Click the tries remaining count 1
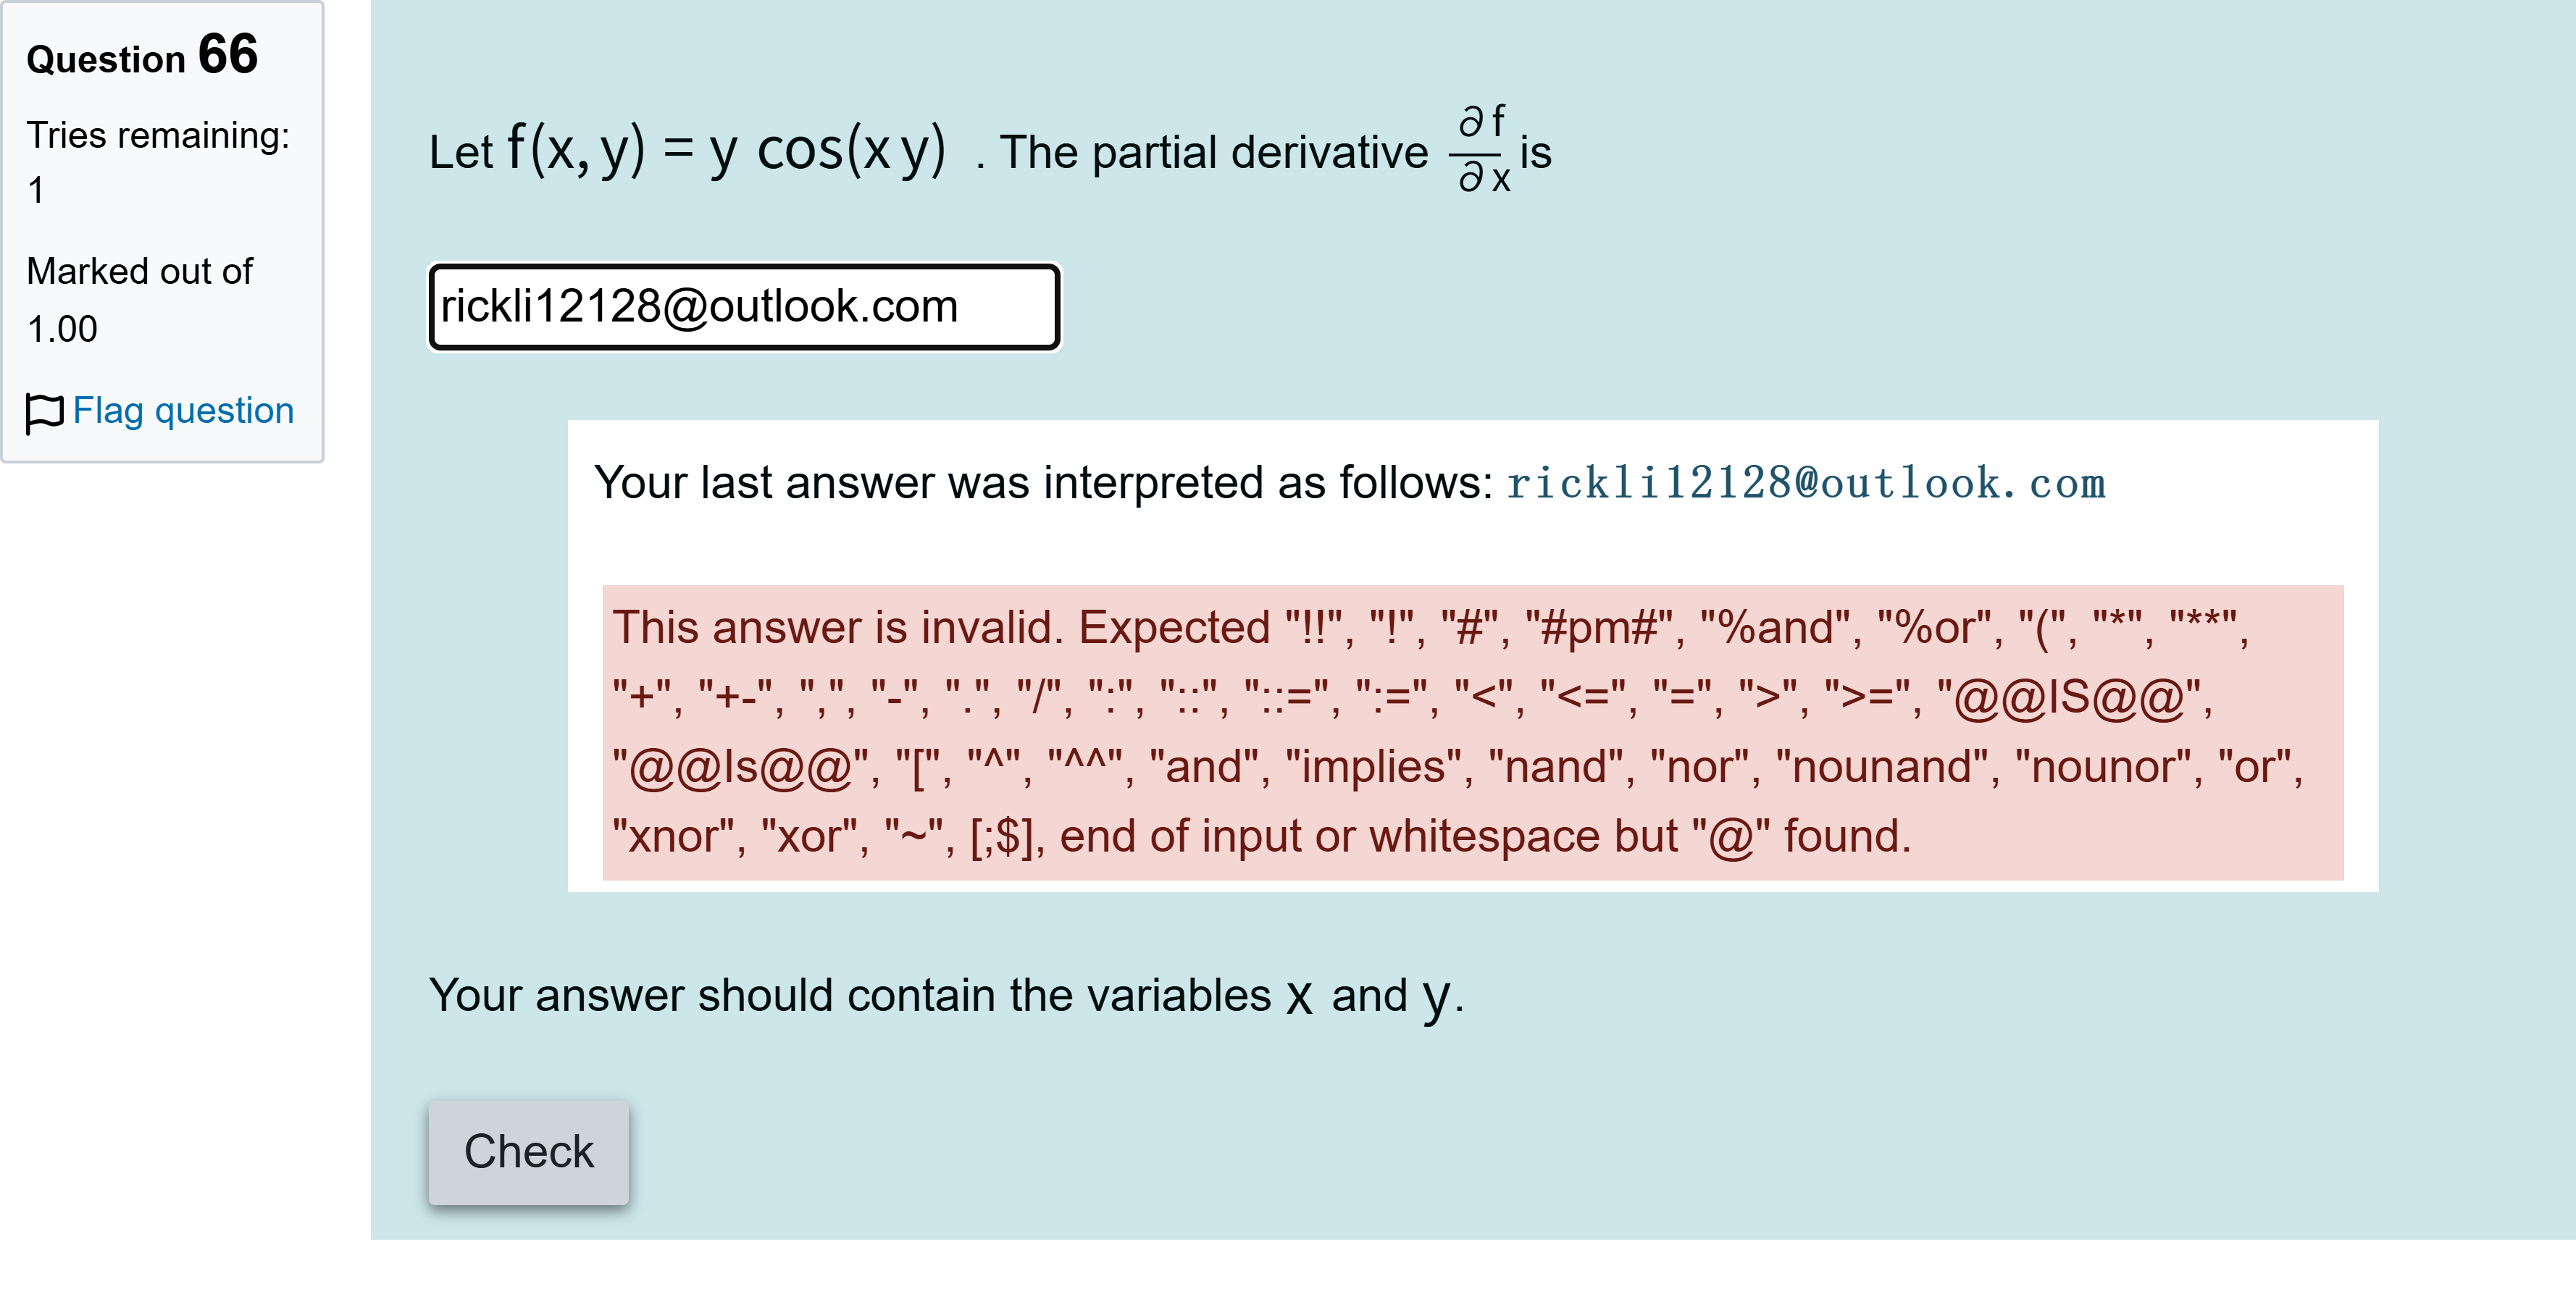The image size is (2576, 1289). click(x=36, y=190)
